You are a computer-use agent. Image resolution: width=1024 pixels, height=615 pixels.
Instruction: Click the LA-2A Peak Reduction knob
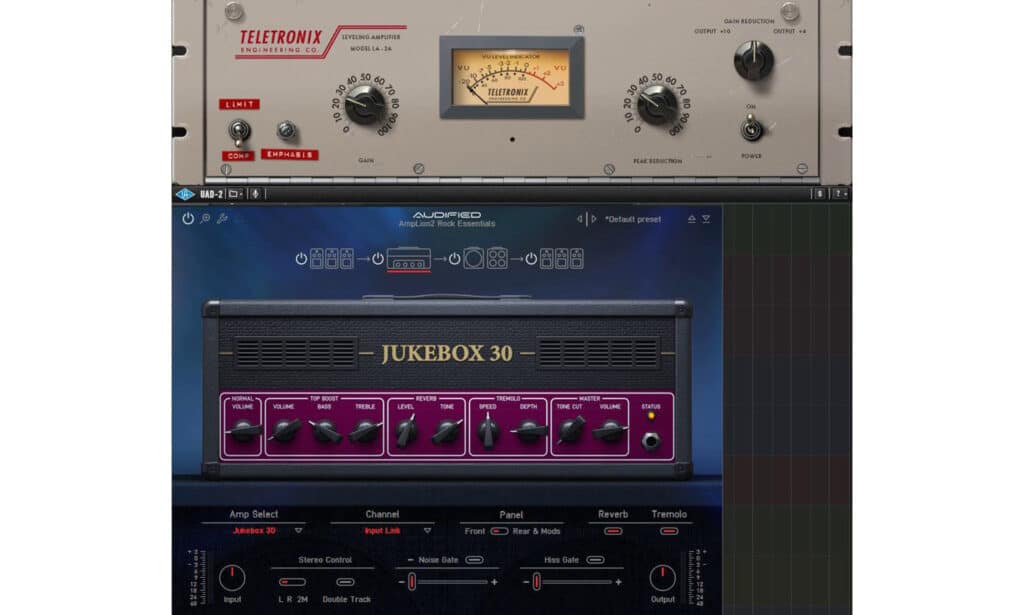656,105
